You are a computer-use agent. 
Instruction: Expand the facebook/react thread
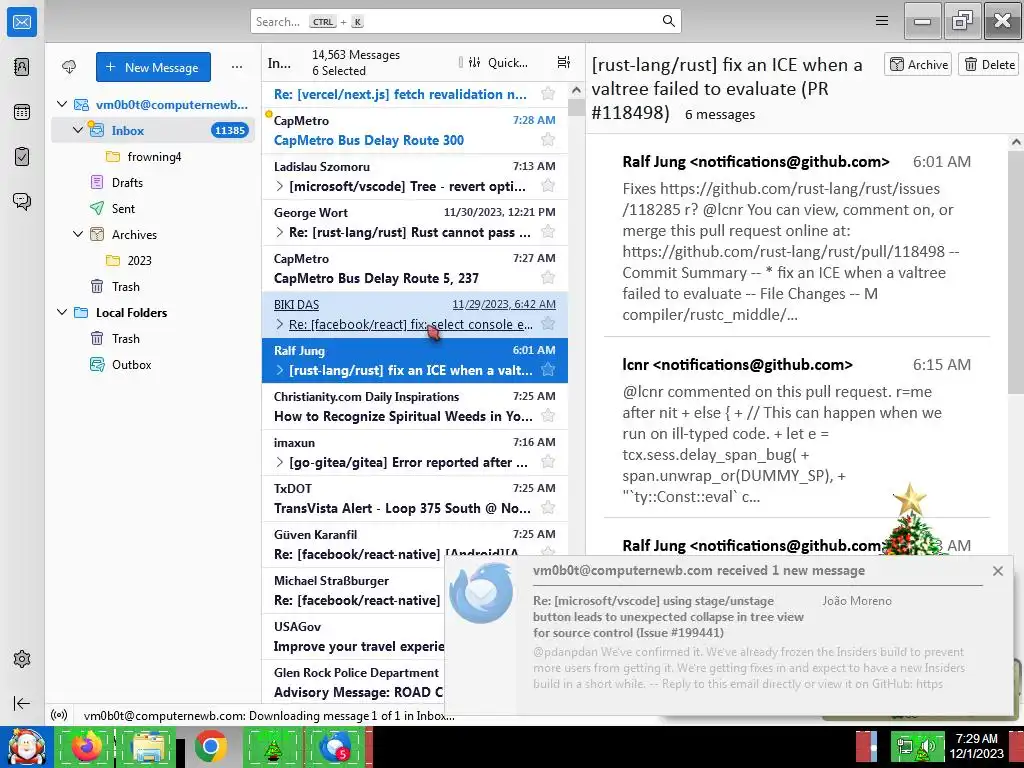[280, 324]
